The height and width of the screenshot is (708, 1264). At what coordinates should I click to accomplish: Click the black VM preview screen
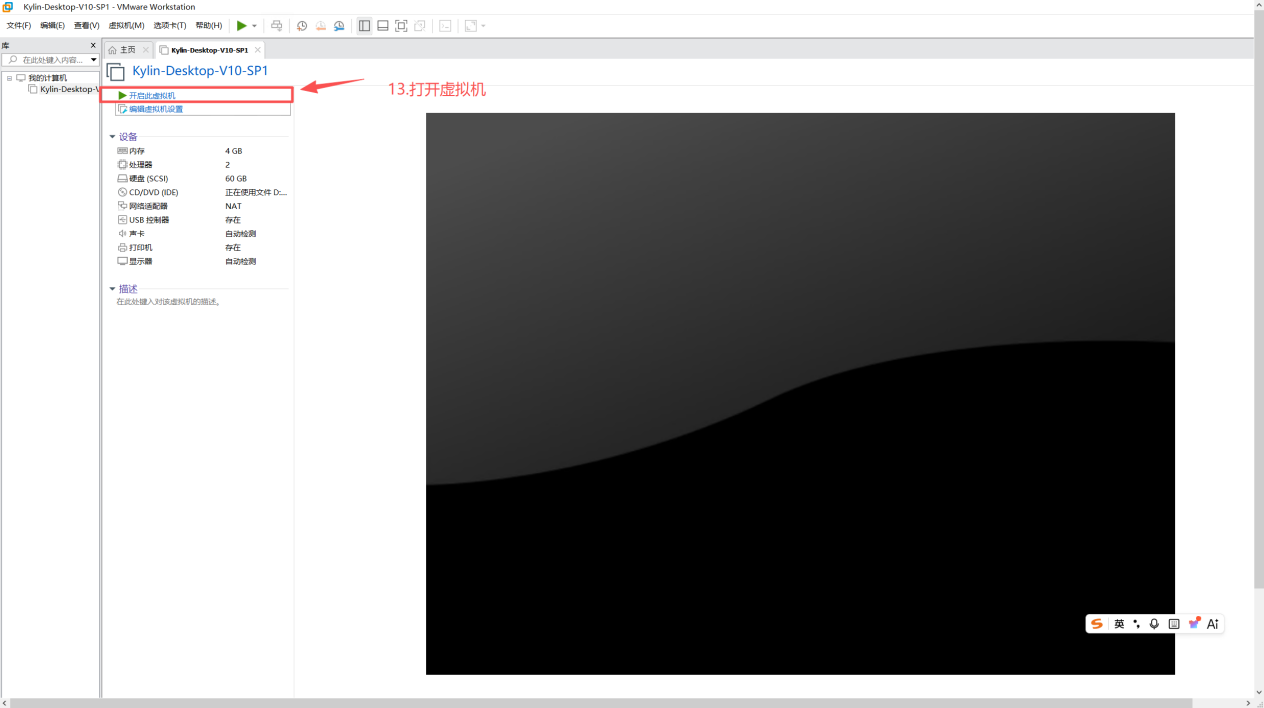coord(800,393)
